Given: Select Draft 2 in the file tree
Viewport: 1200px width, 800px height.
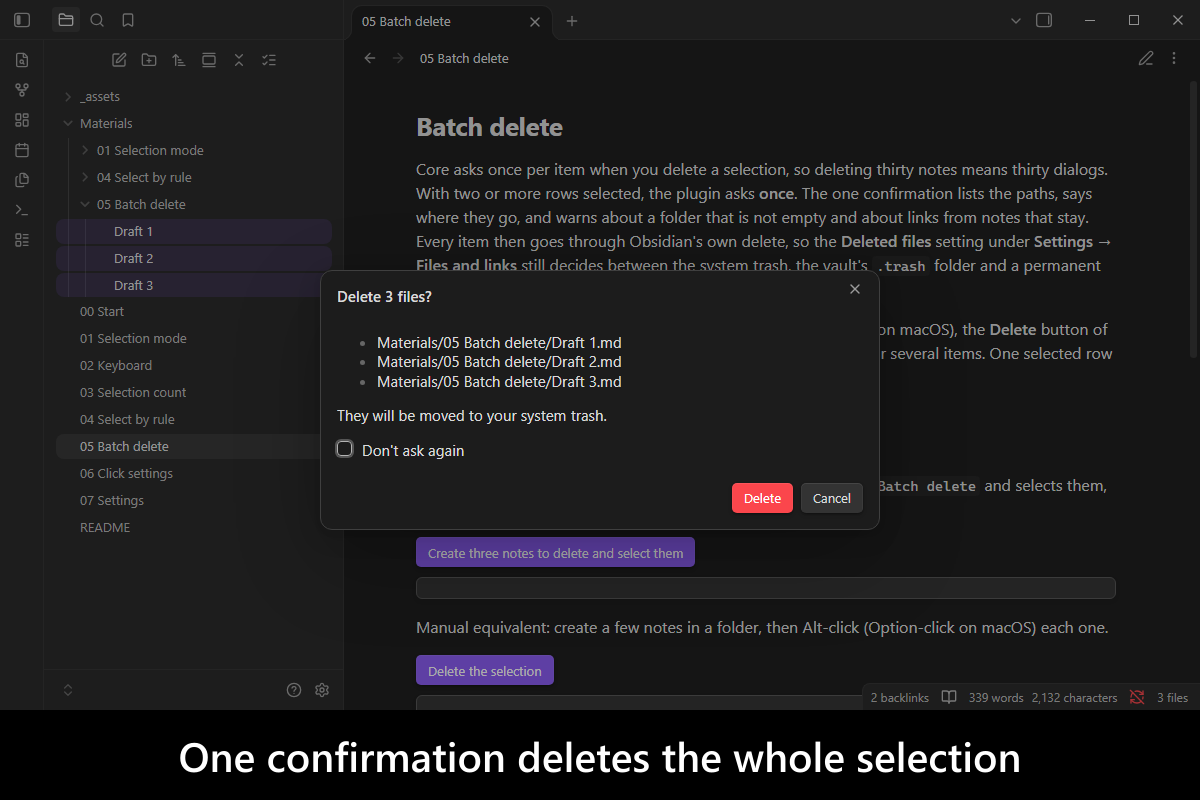Looking at the screenshot, I should pos(194,258).
